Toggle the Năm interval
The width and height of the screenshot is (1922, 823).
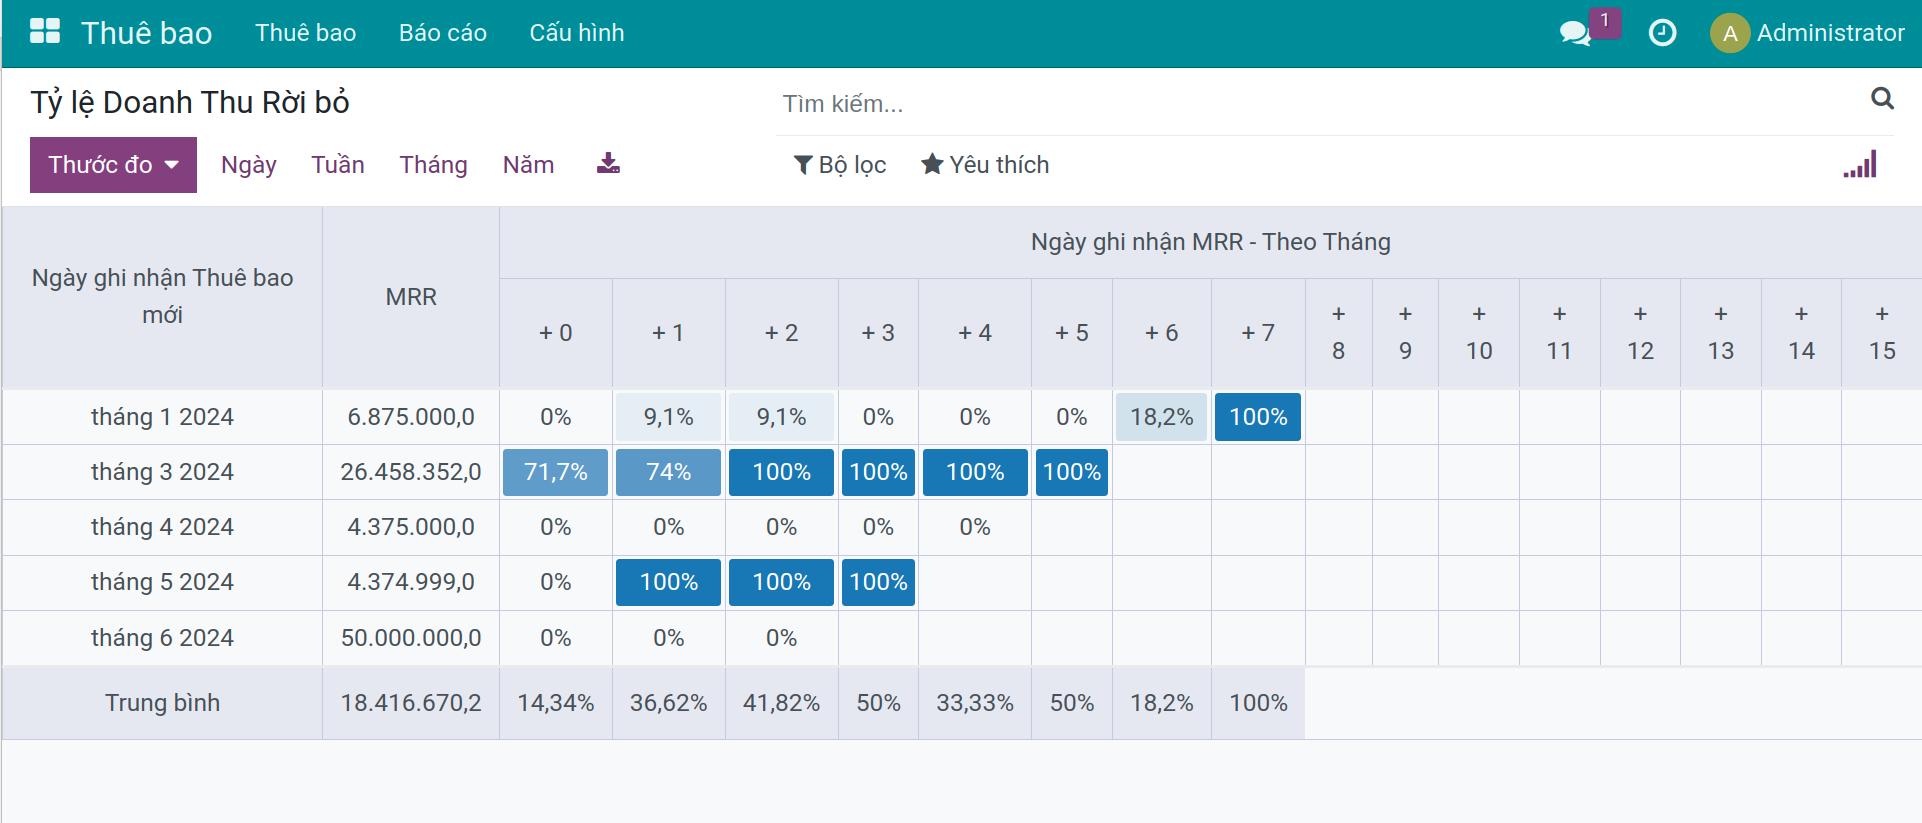[x=528, y=165]
